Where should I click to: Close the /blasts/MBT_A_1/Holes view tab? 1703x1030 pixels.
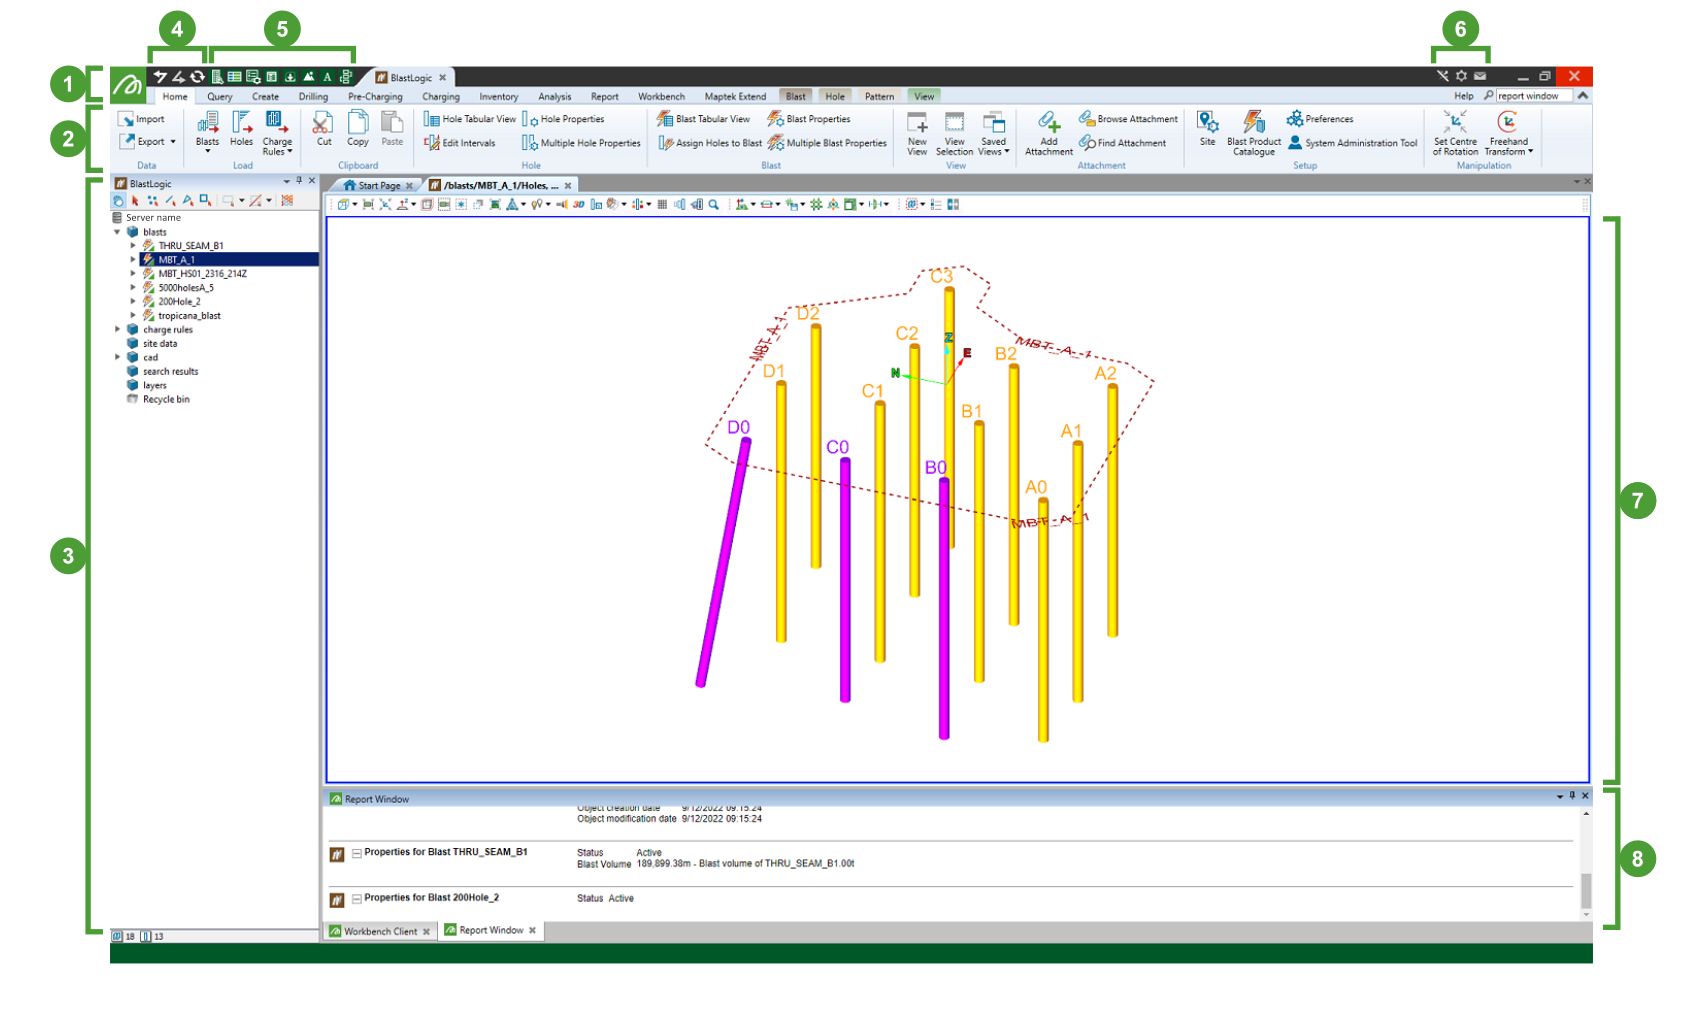pyautogui.click(x=568, y=186)
